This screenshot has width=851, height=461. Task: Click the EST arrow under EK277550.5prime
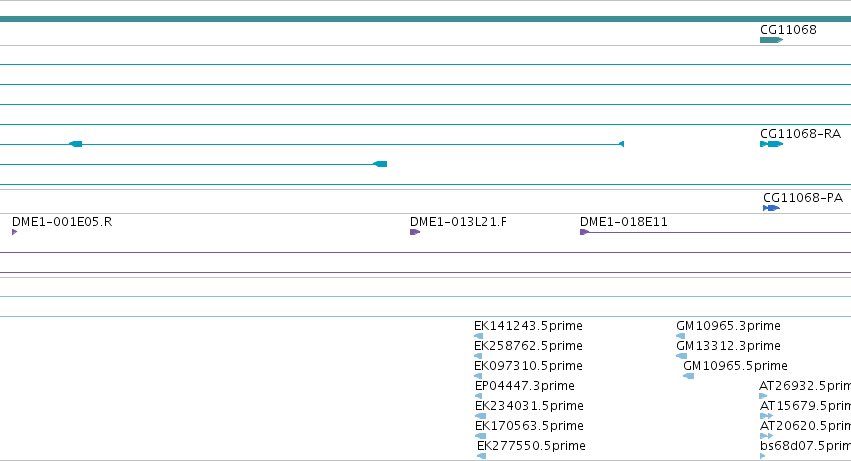click(x=481, y=456)
